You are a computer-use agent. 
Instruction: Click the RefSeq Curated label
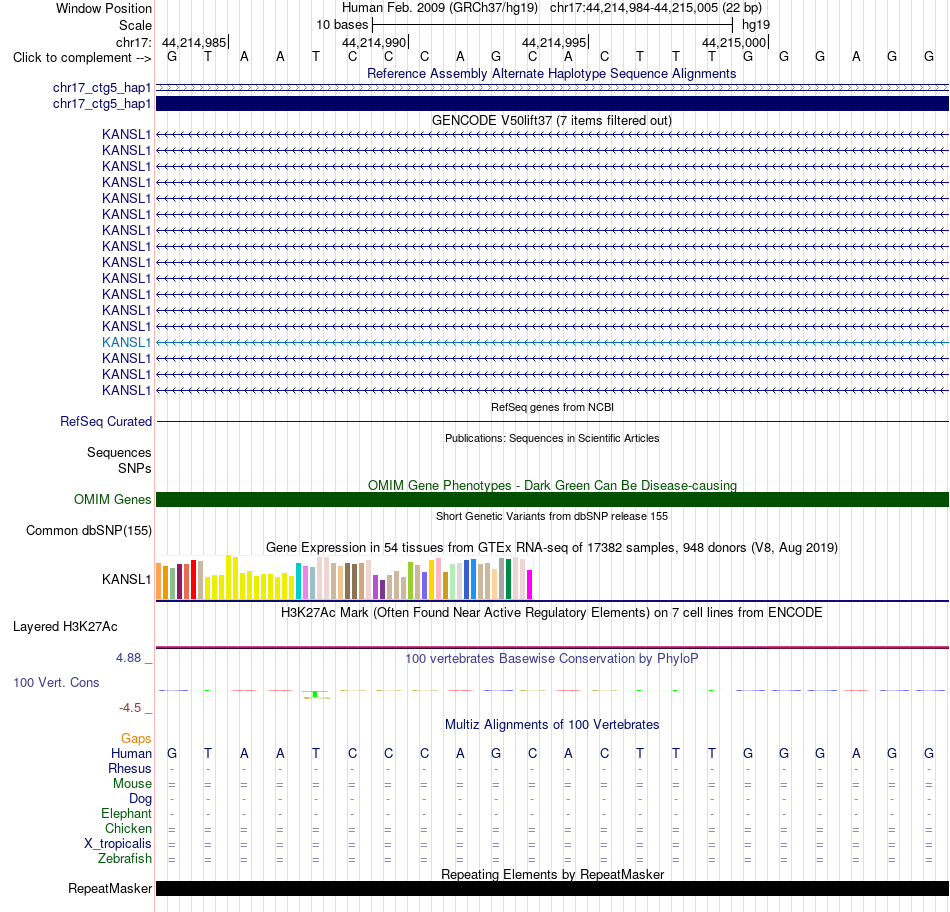click(x=106, y=421)
